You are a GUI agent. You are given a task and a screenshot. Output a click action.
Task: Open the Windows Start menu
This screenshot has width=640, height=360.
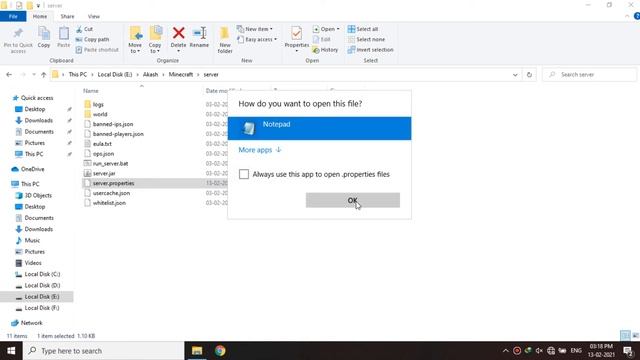click(11, 351)
